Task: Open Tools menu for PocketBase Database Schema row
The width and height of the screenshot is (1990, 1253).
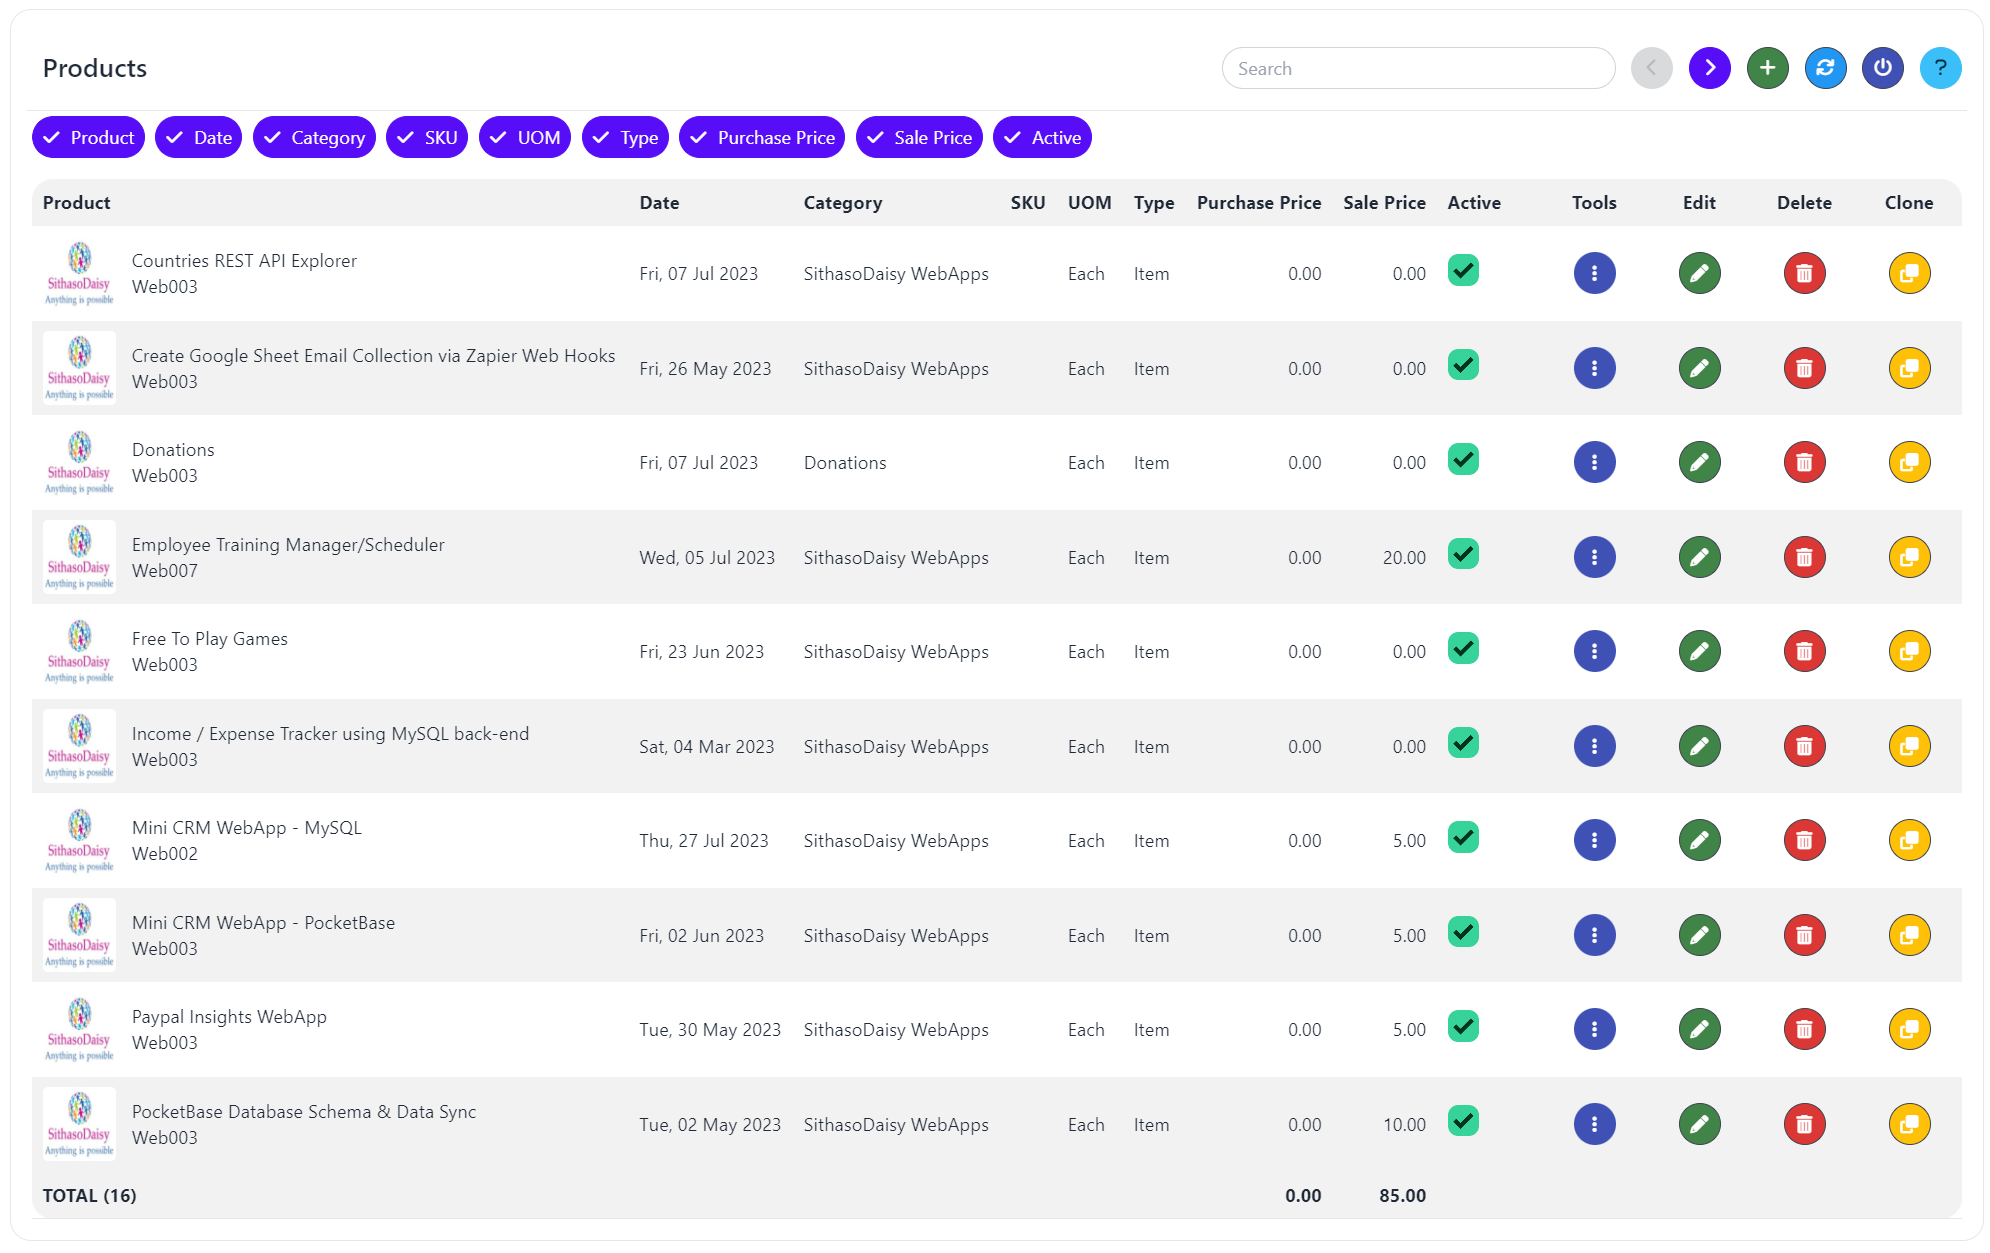Action: pos(1594,1125)
